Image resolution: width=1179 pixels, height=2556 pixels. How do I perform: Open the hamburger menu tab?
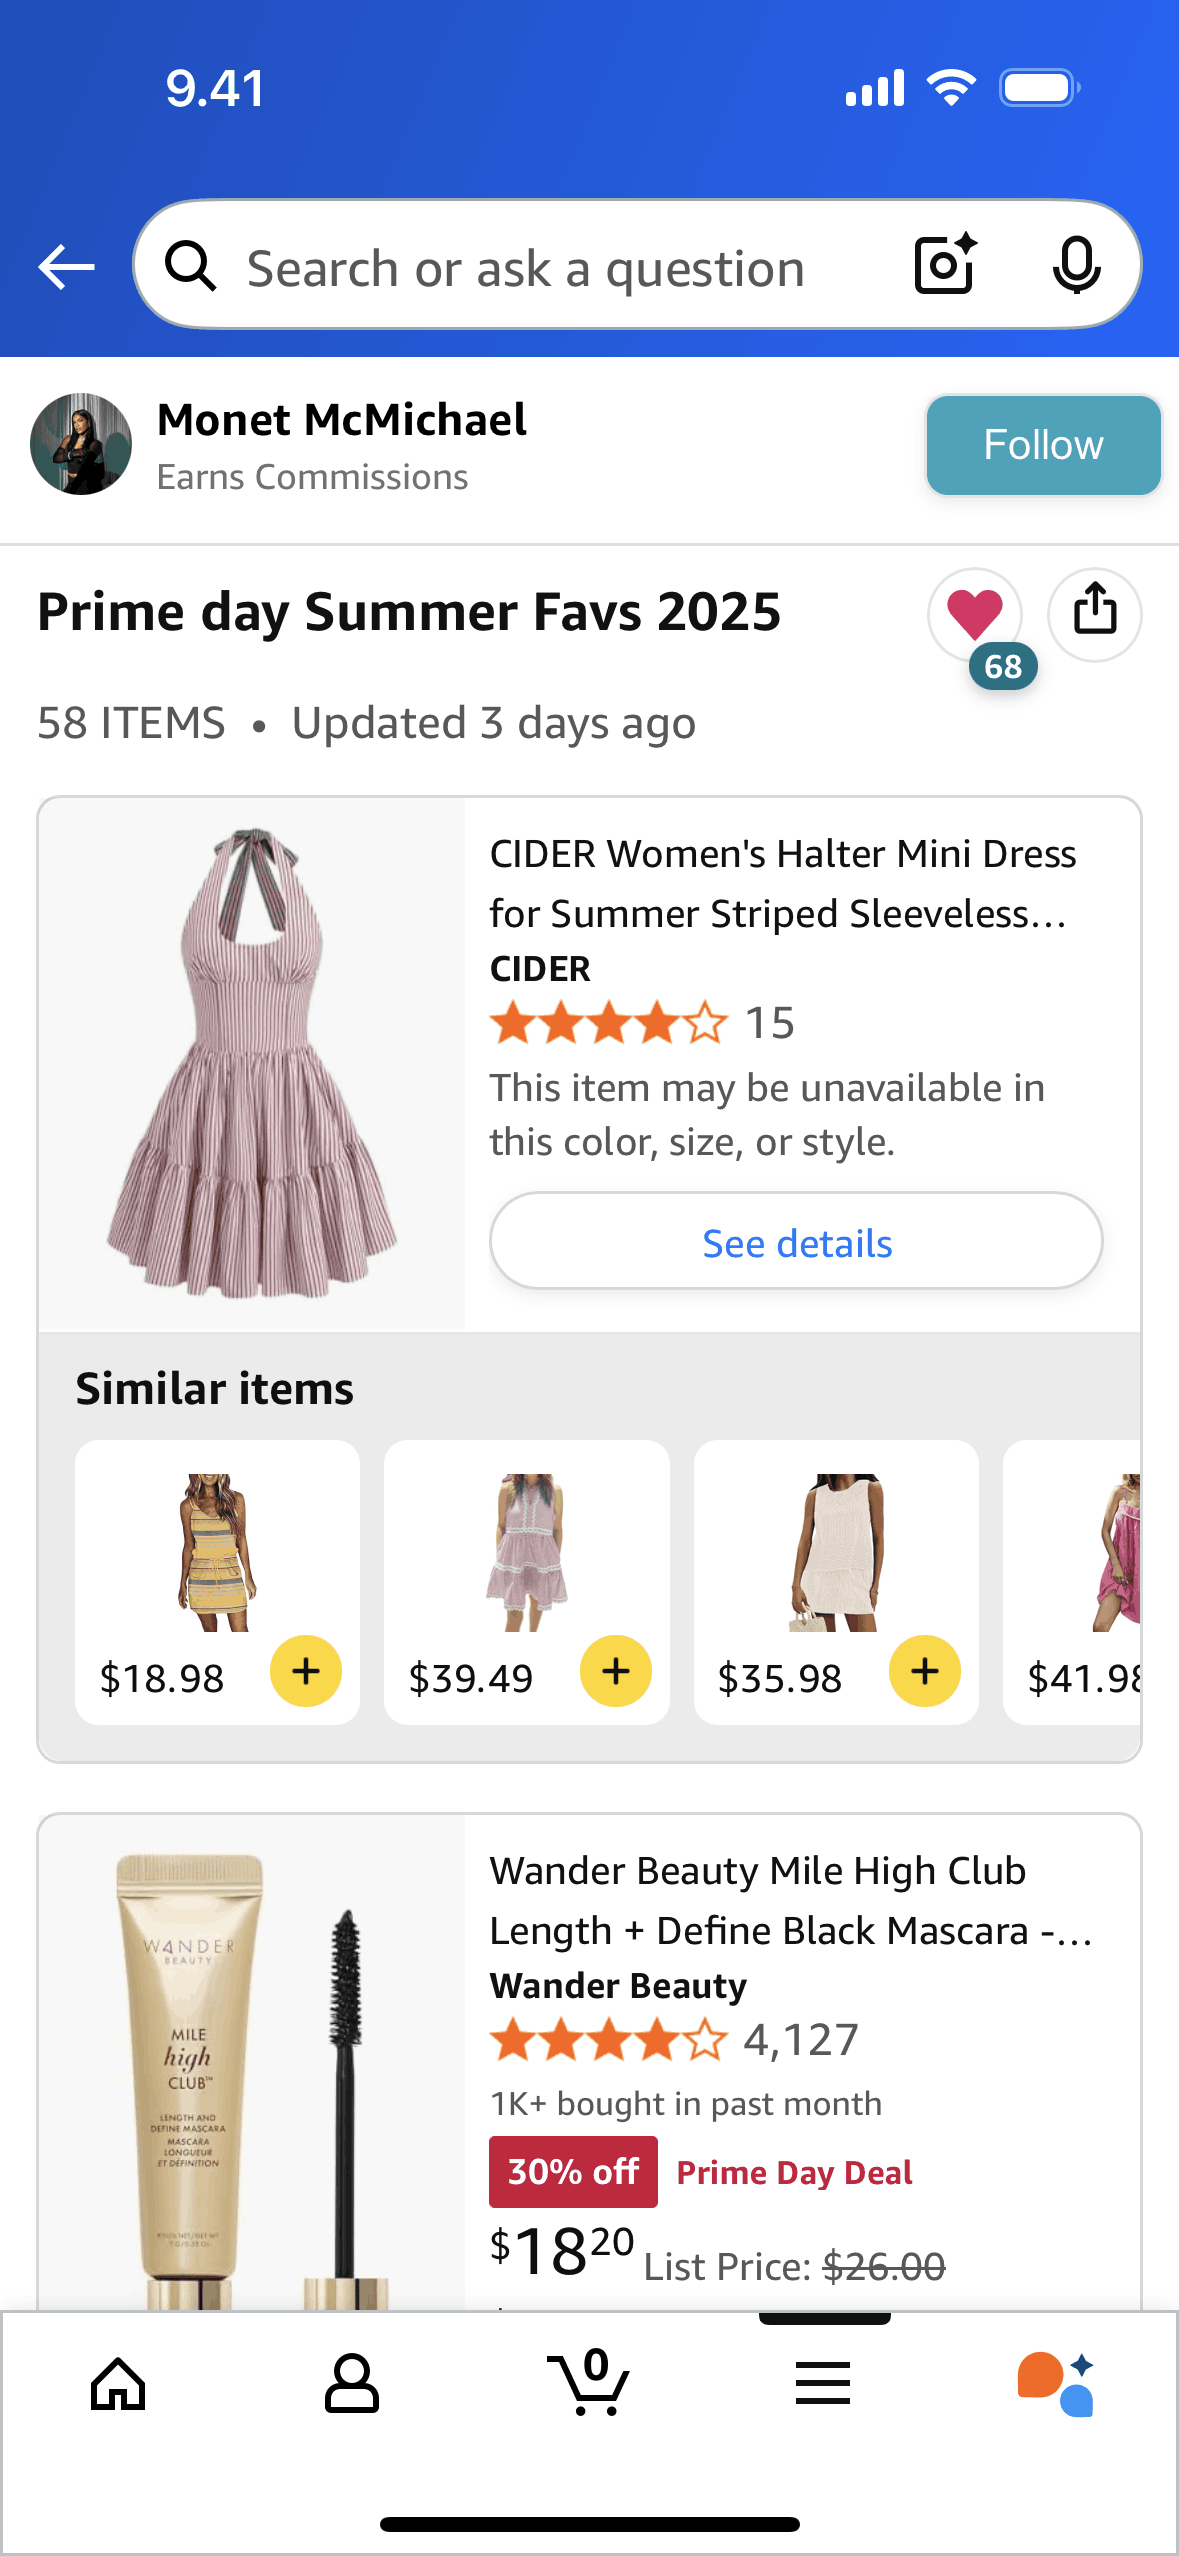(823, 2385)
